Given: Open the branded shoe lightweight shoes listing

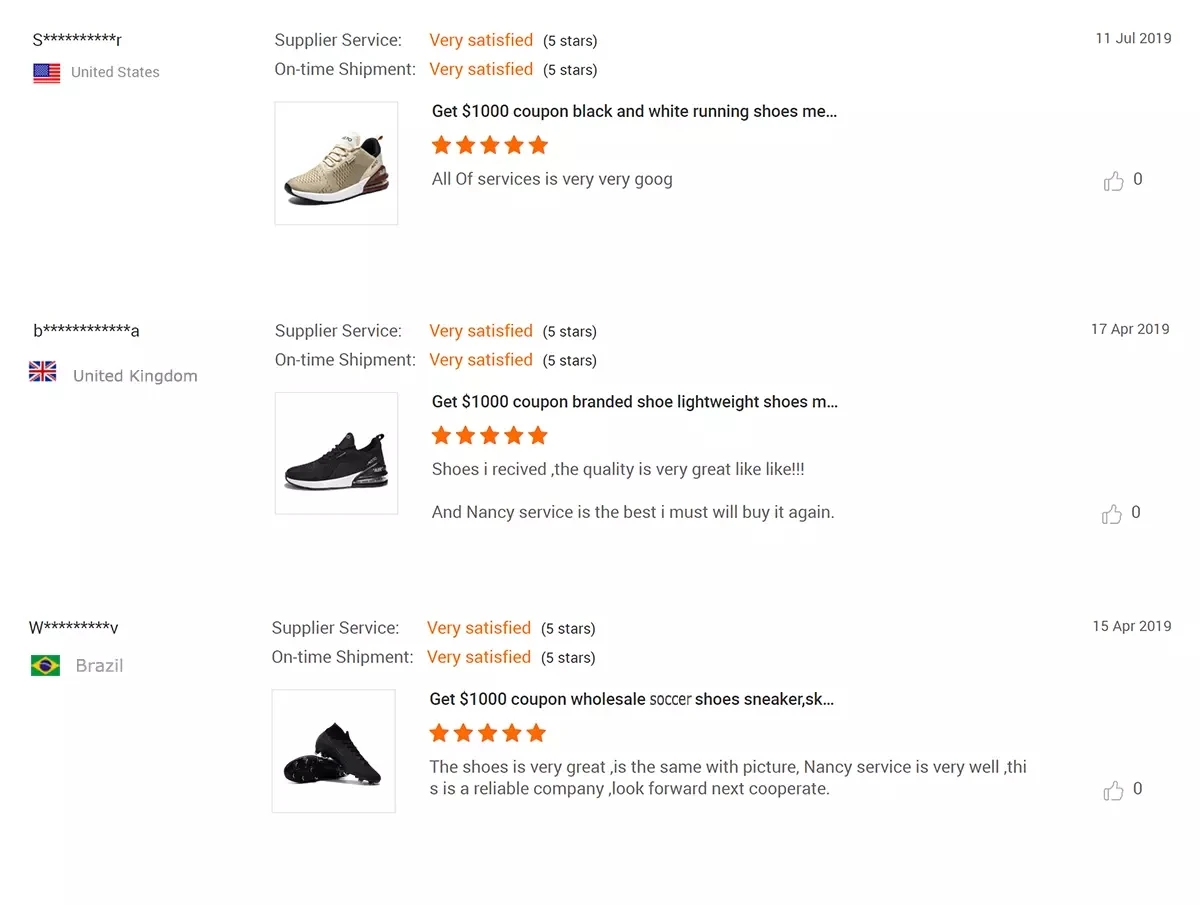Looking at the screenshot, I should pyautogui.click(x=634, y=402).
